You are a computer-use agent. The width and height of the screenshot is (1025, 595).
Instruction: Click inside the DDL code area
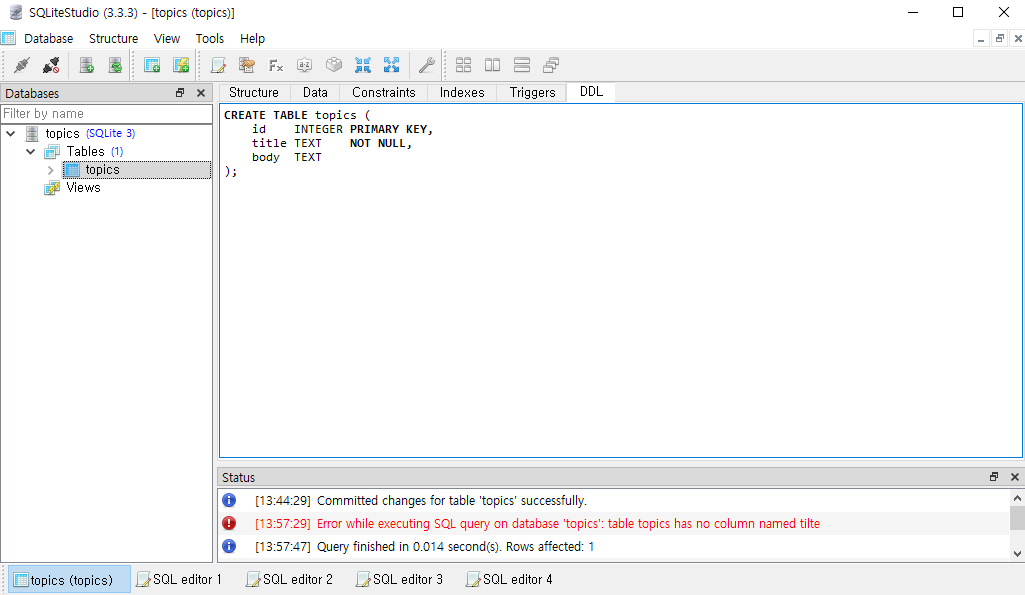620,281
